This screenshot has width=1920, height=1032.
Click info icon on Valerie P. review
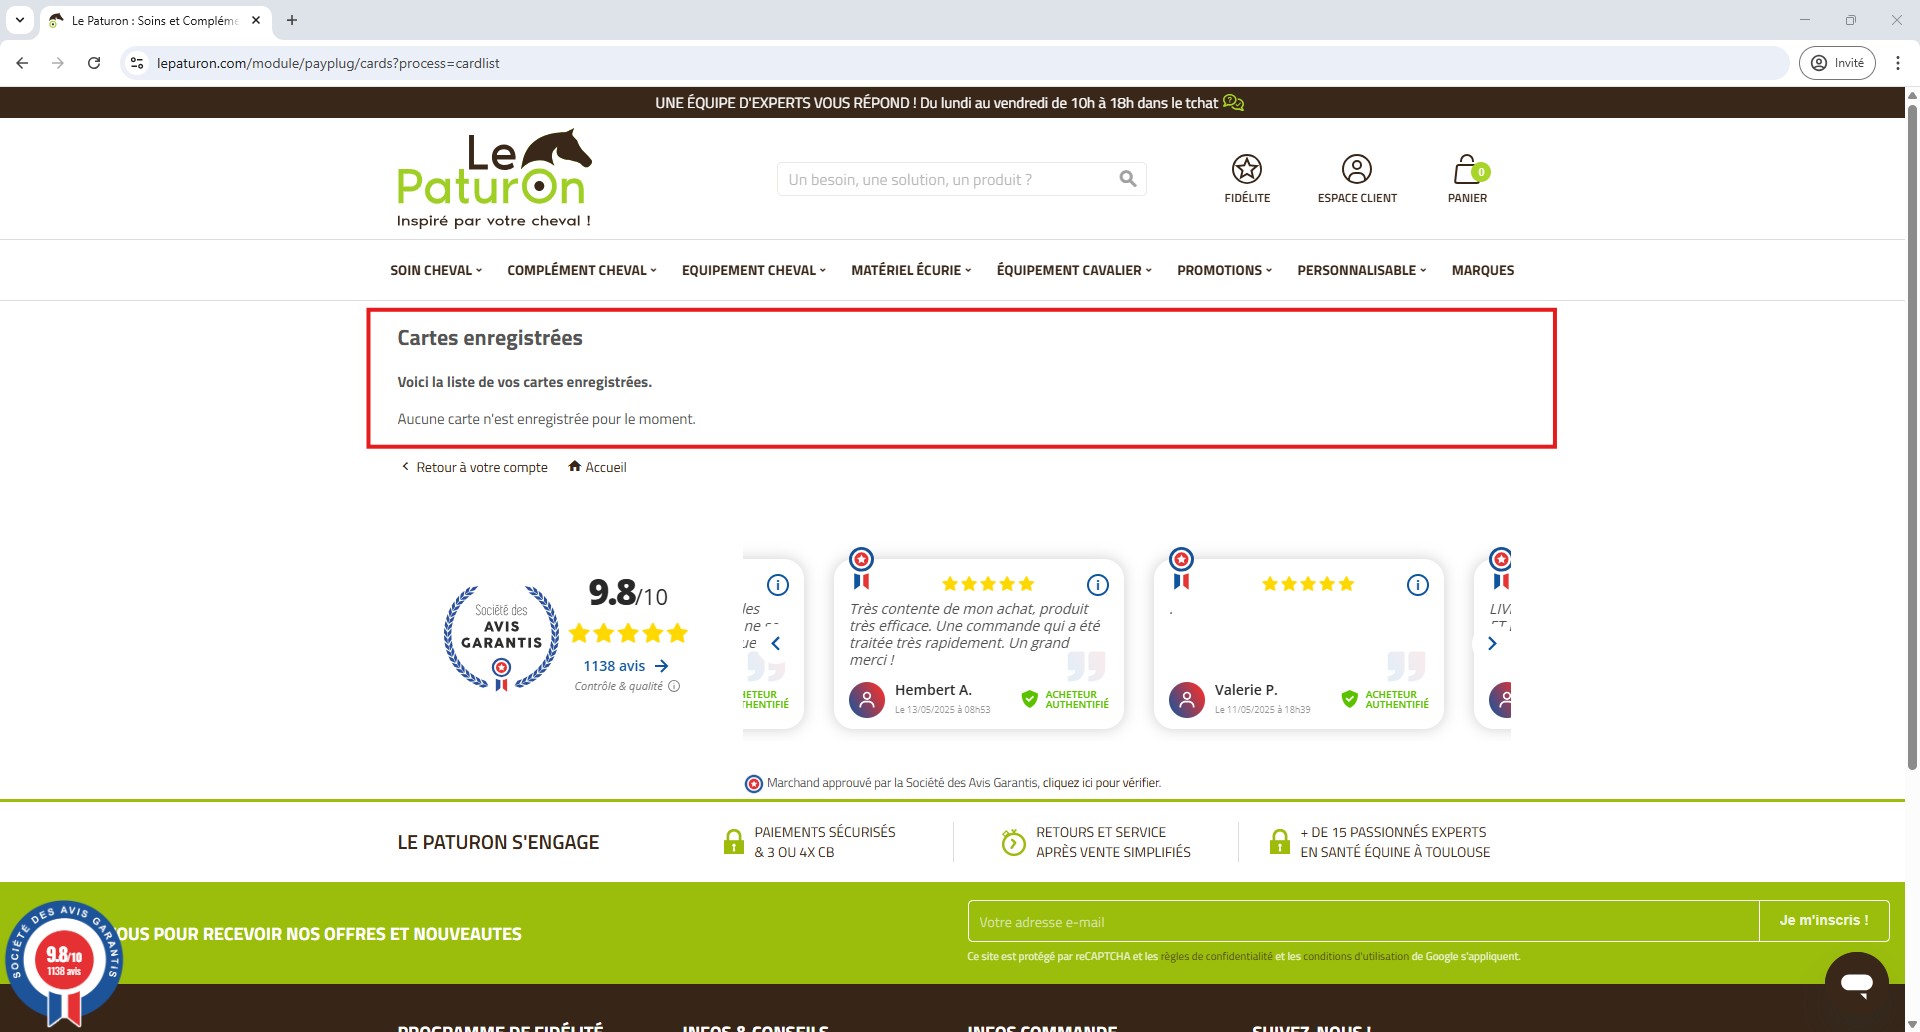click(1417, 585)
